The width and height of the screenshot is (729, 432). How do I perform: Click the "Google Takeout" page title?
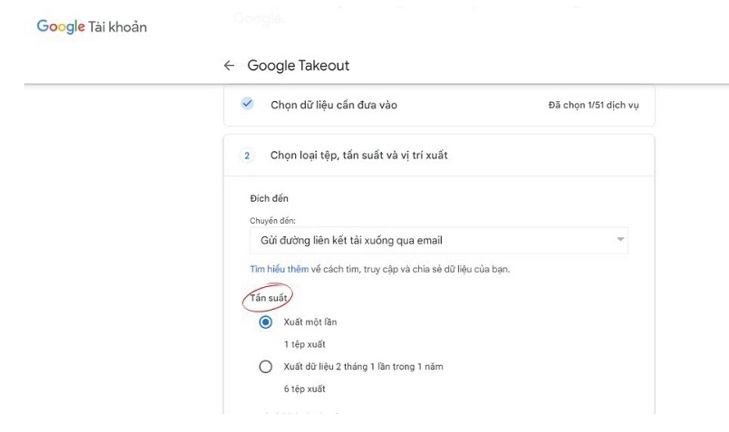coord(298,66)
